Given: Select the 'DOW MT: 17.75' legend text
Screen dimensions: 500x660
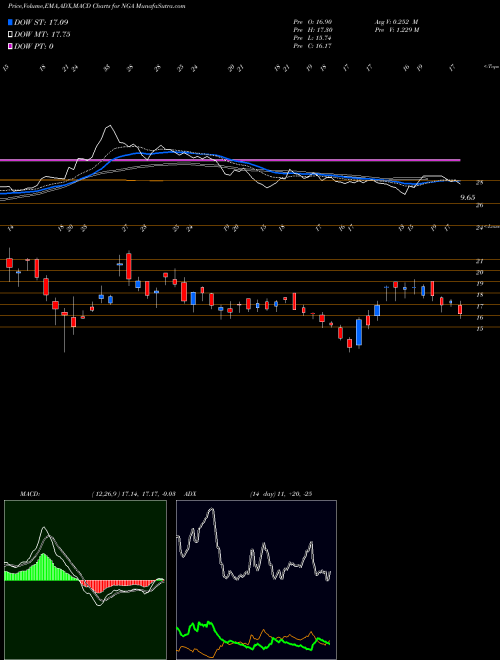Looking at the screenshot, I should coord(42,35).
